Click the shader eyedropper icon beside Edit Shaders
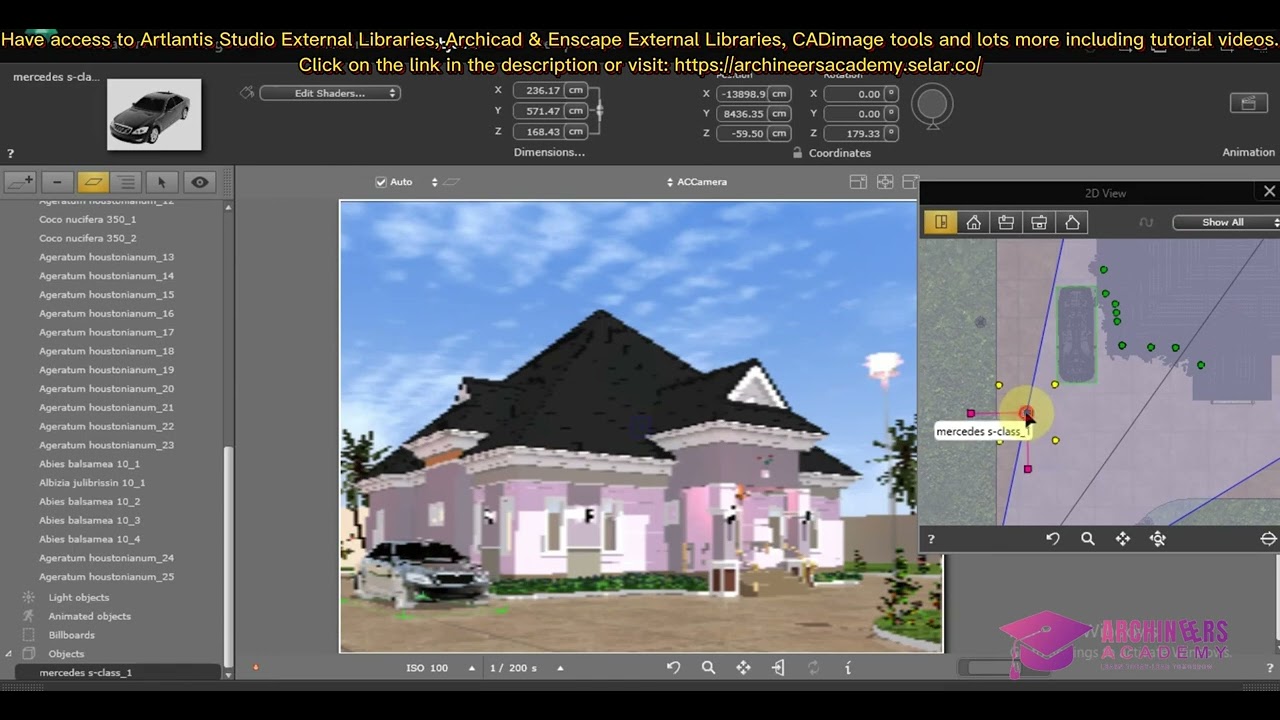 coord(247,93)
